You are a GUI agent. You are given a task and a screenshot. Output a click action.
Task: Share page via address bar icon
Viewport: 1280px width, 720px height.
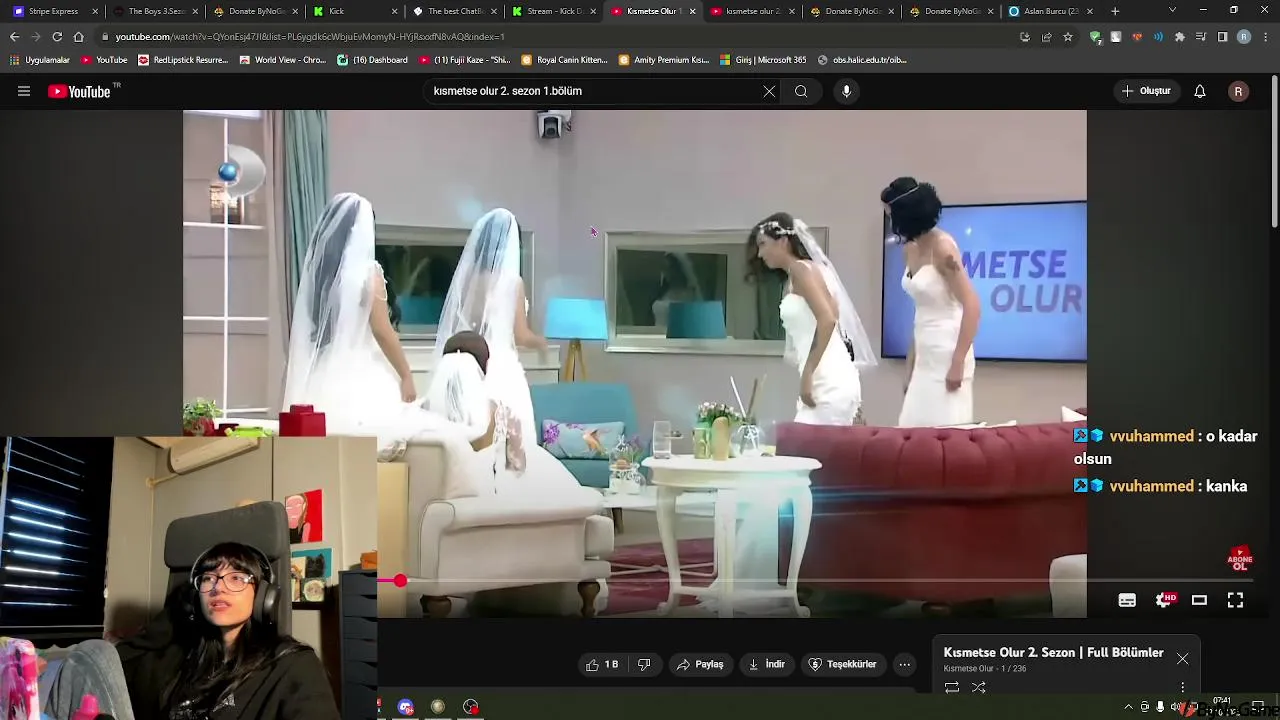1046,37
